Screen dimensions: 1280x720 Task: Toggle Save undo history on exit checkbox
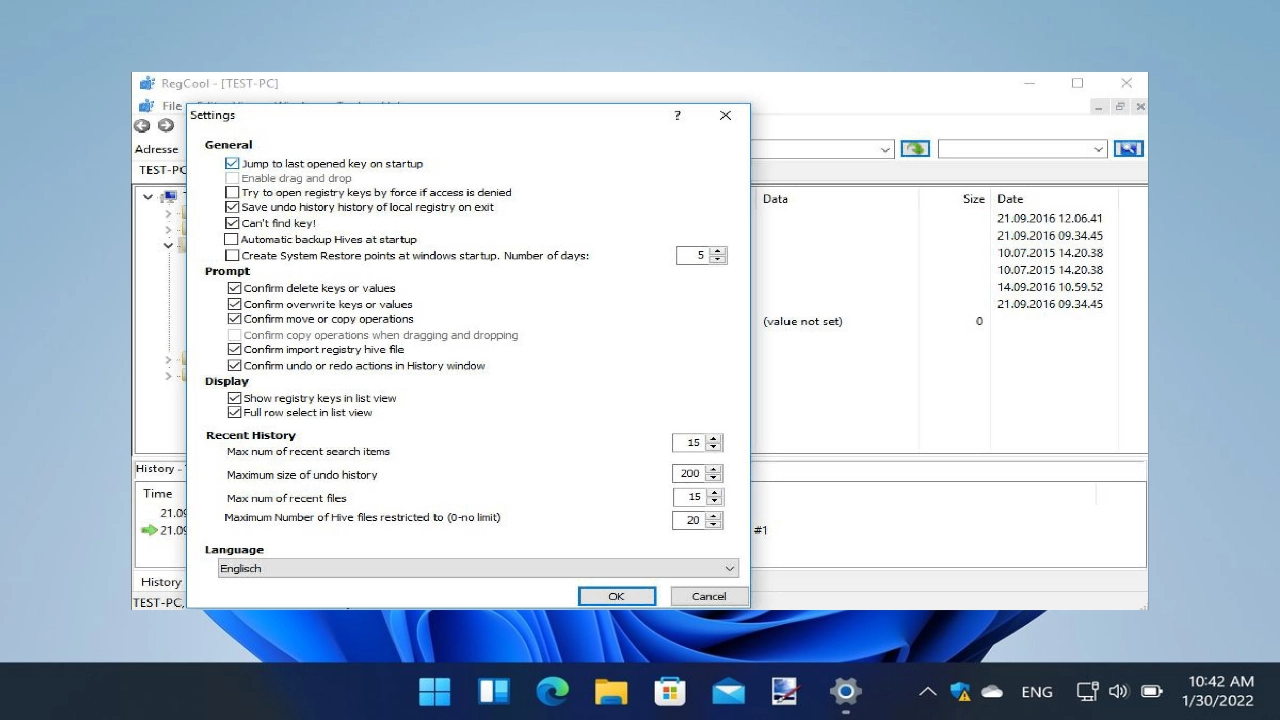(232, 207)
